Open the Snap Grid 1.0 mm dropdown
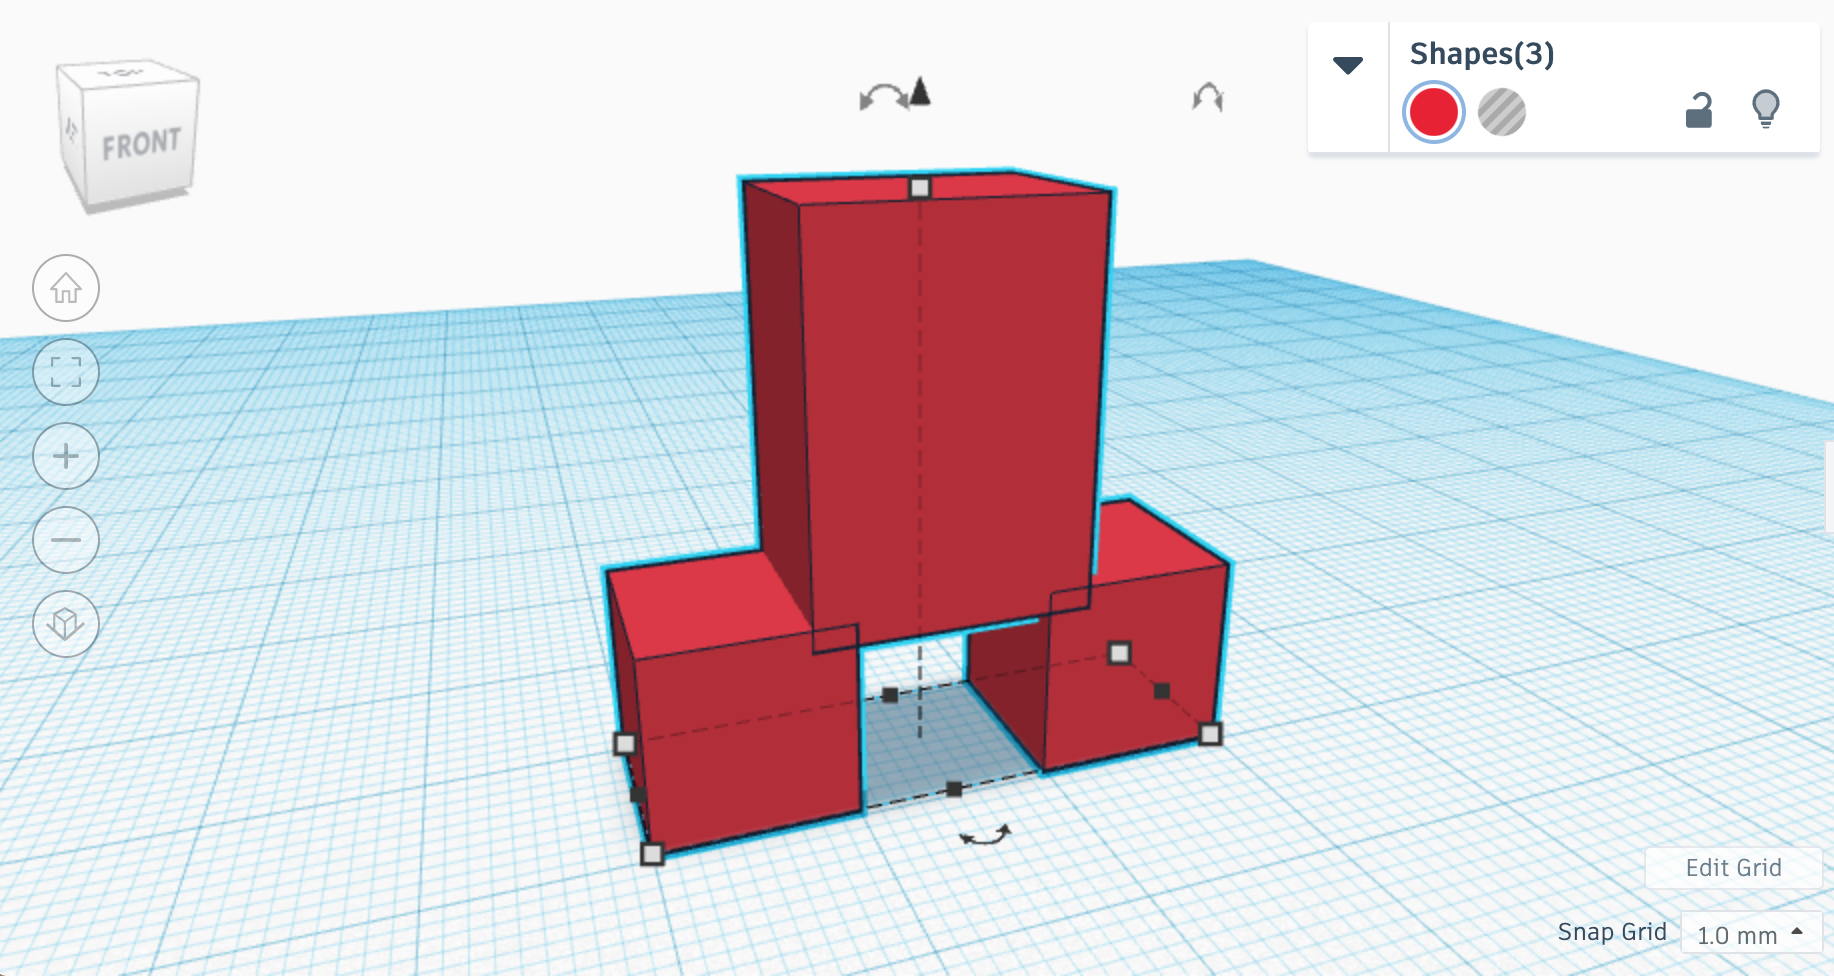 [1750, 934]
